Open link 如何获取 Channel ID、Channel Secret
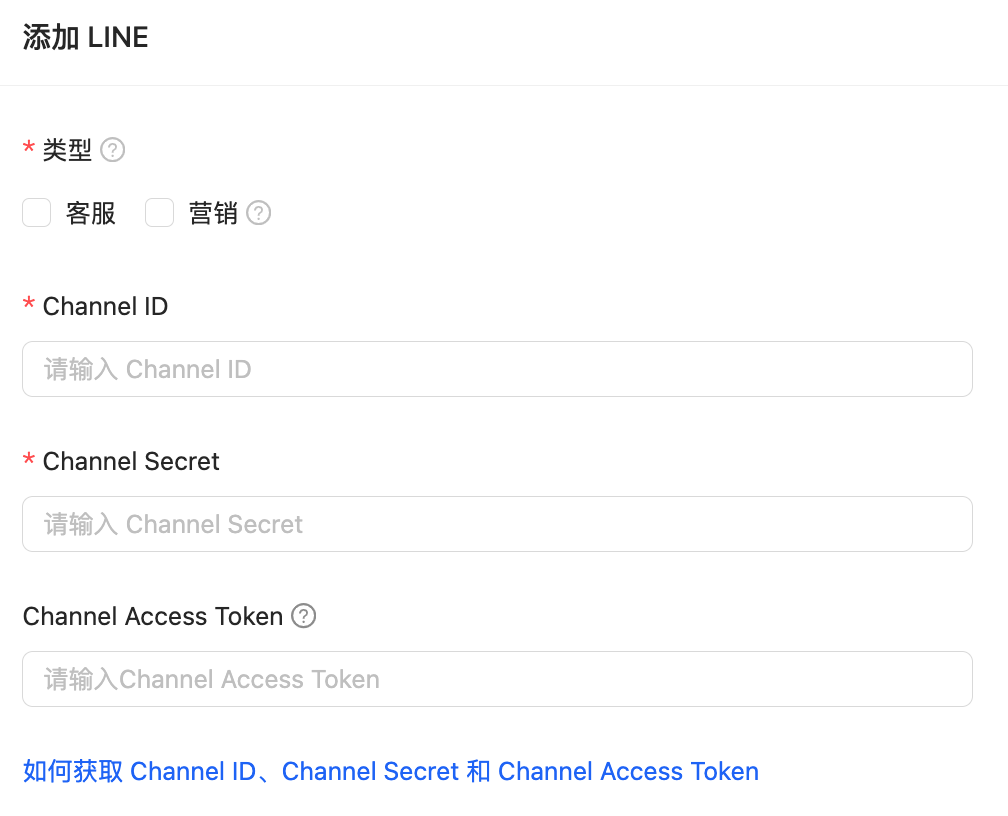1008x816 pixels. tap(391, 772)
